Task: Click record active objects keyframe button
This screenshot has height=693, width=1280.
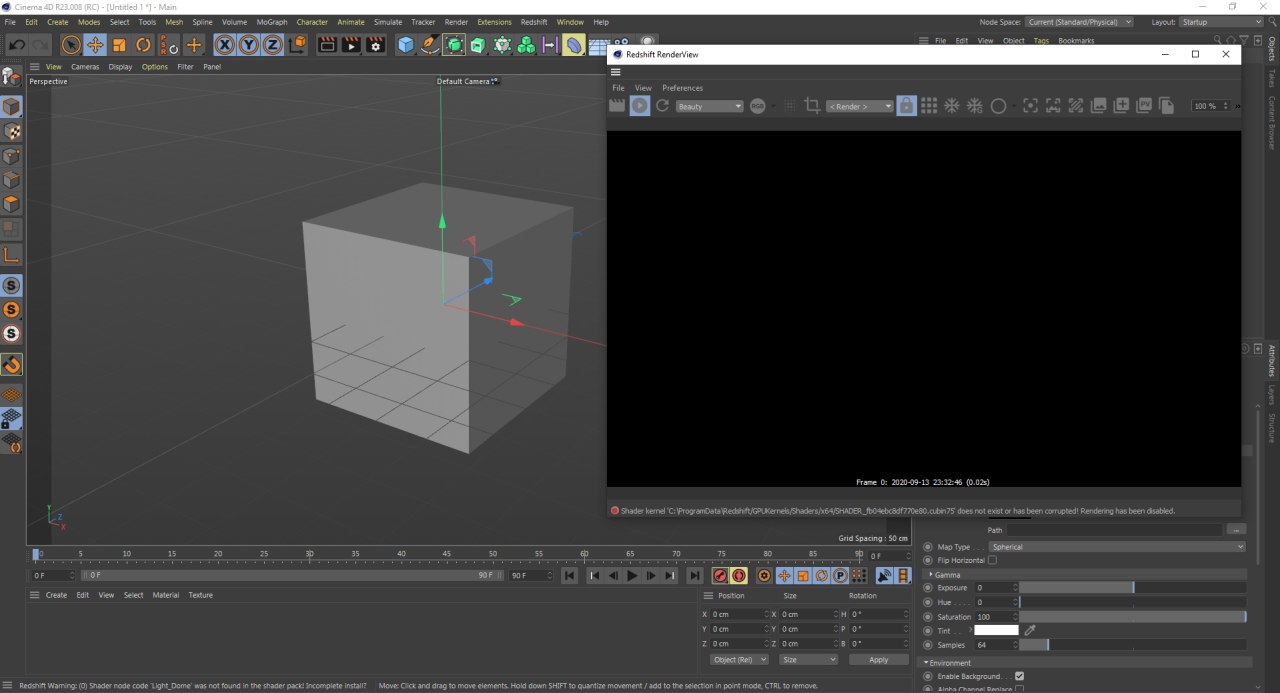Action: tap(720, 575)
